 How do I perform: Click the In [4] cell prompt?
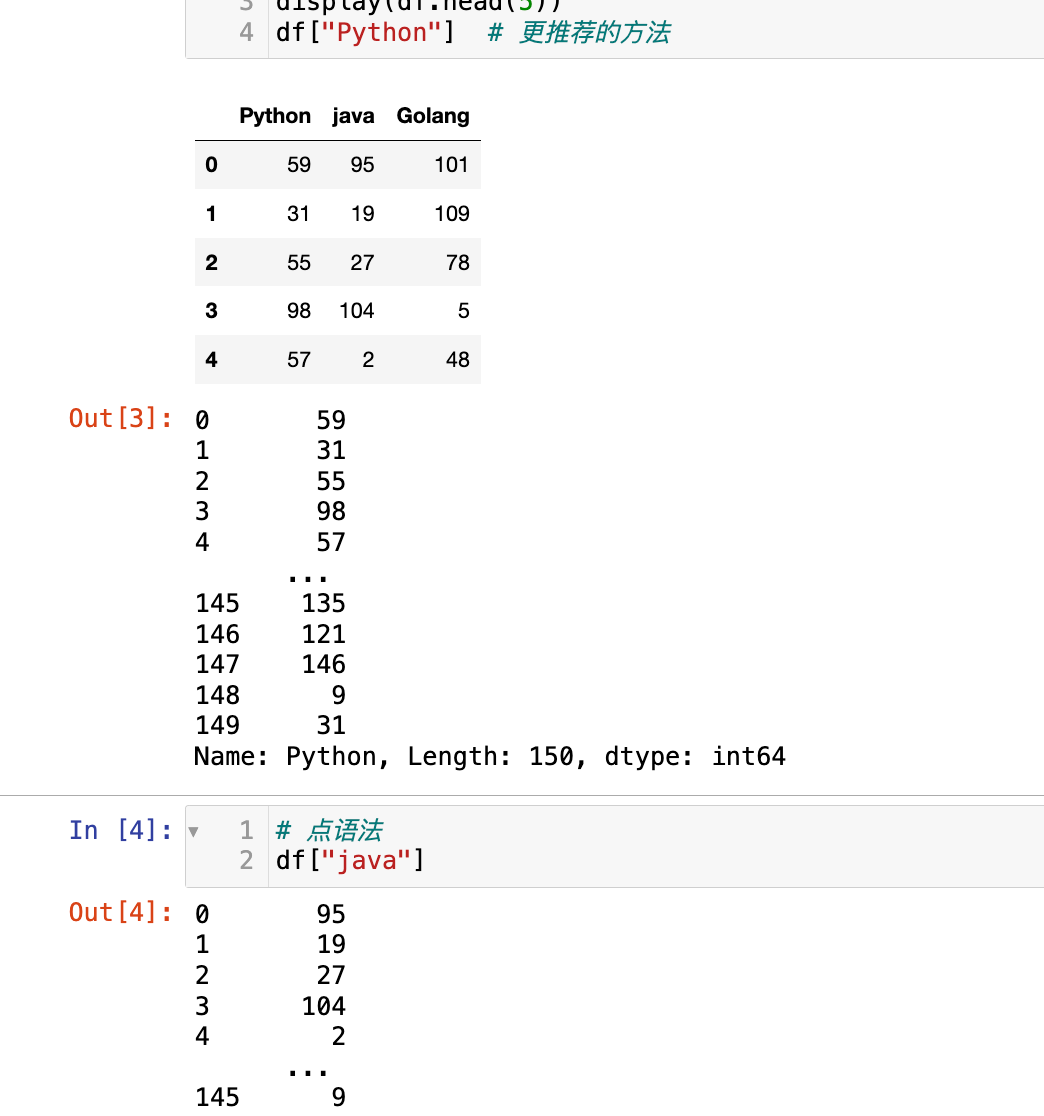click(121, 830)
